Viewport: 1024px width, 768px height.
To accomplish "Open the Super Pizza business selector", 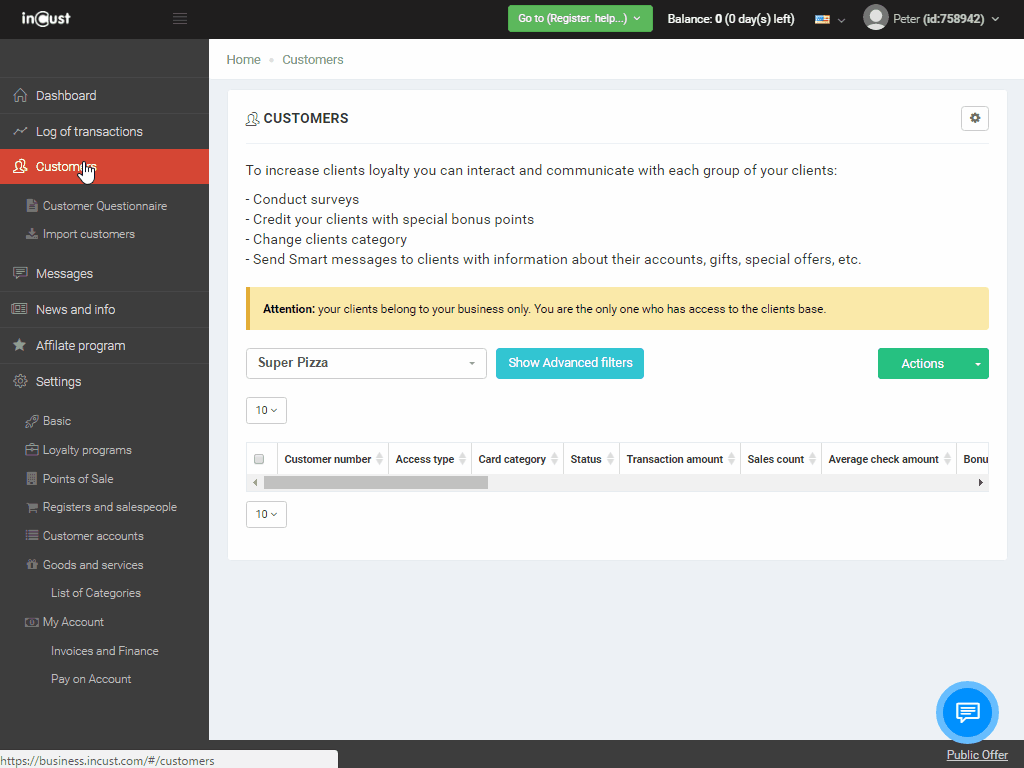I will 366,363.
